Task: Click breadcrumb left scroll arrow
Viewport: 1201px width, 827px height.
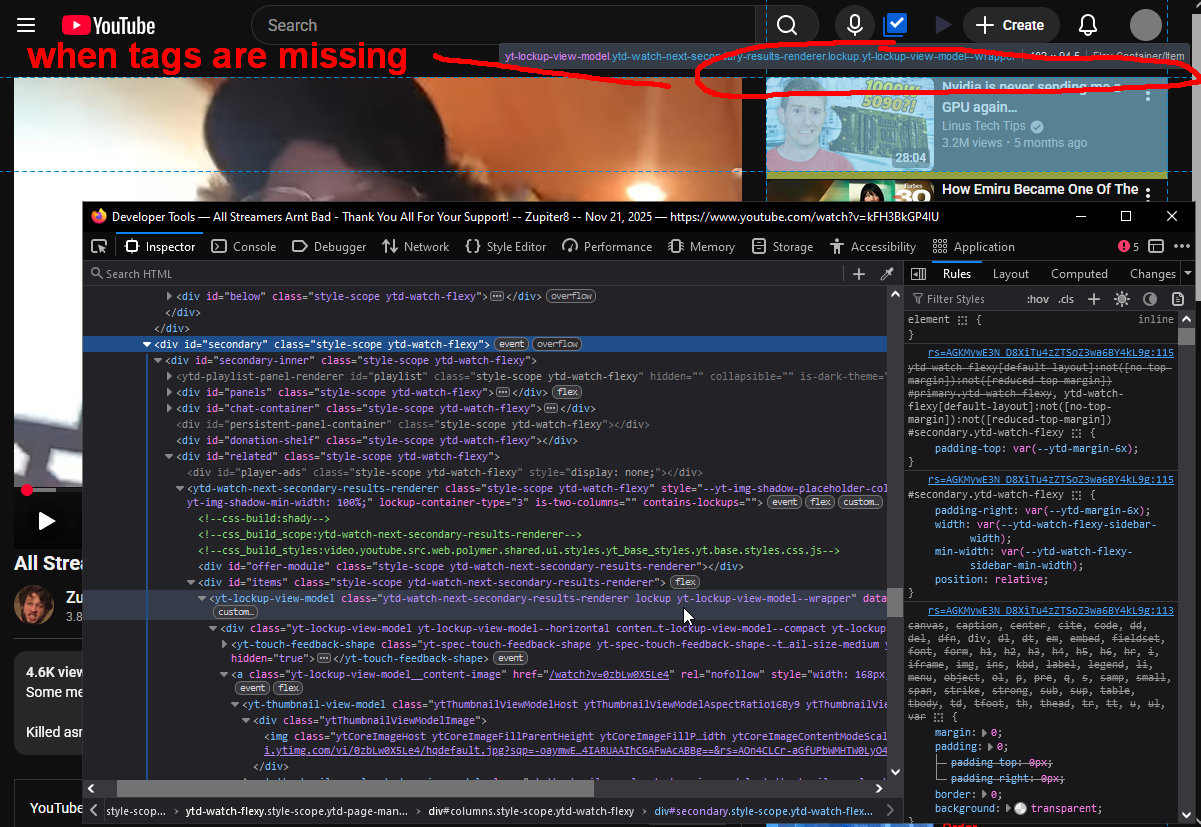Action: pos(93,811)
